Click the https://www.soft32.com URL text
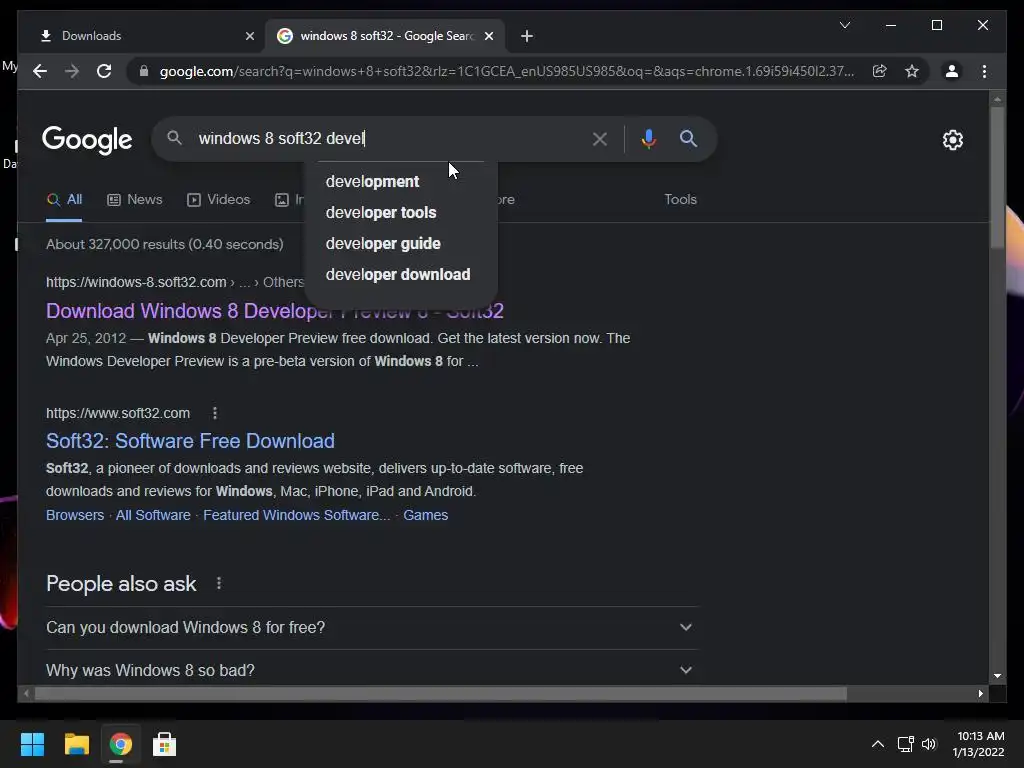The width and height of the screenshot is (1024, 768). point(118,413)
